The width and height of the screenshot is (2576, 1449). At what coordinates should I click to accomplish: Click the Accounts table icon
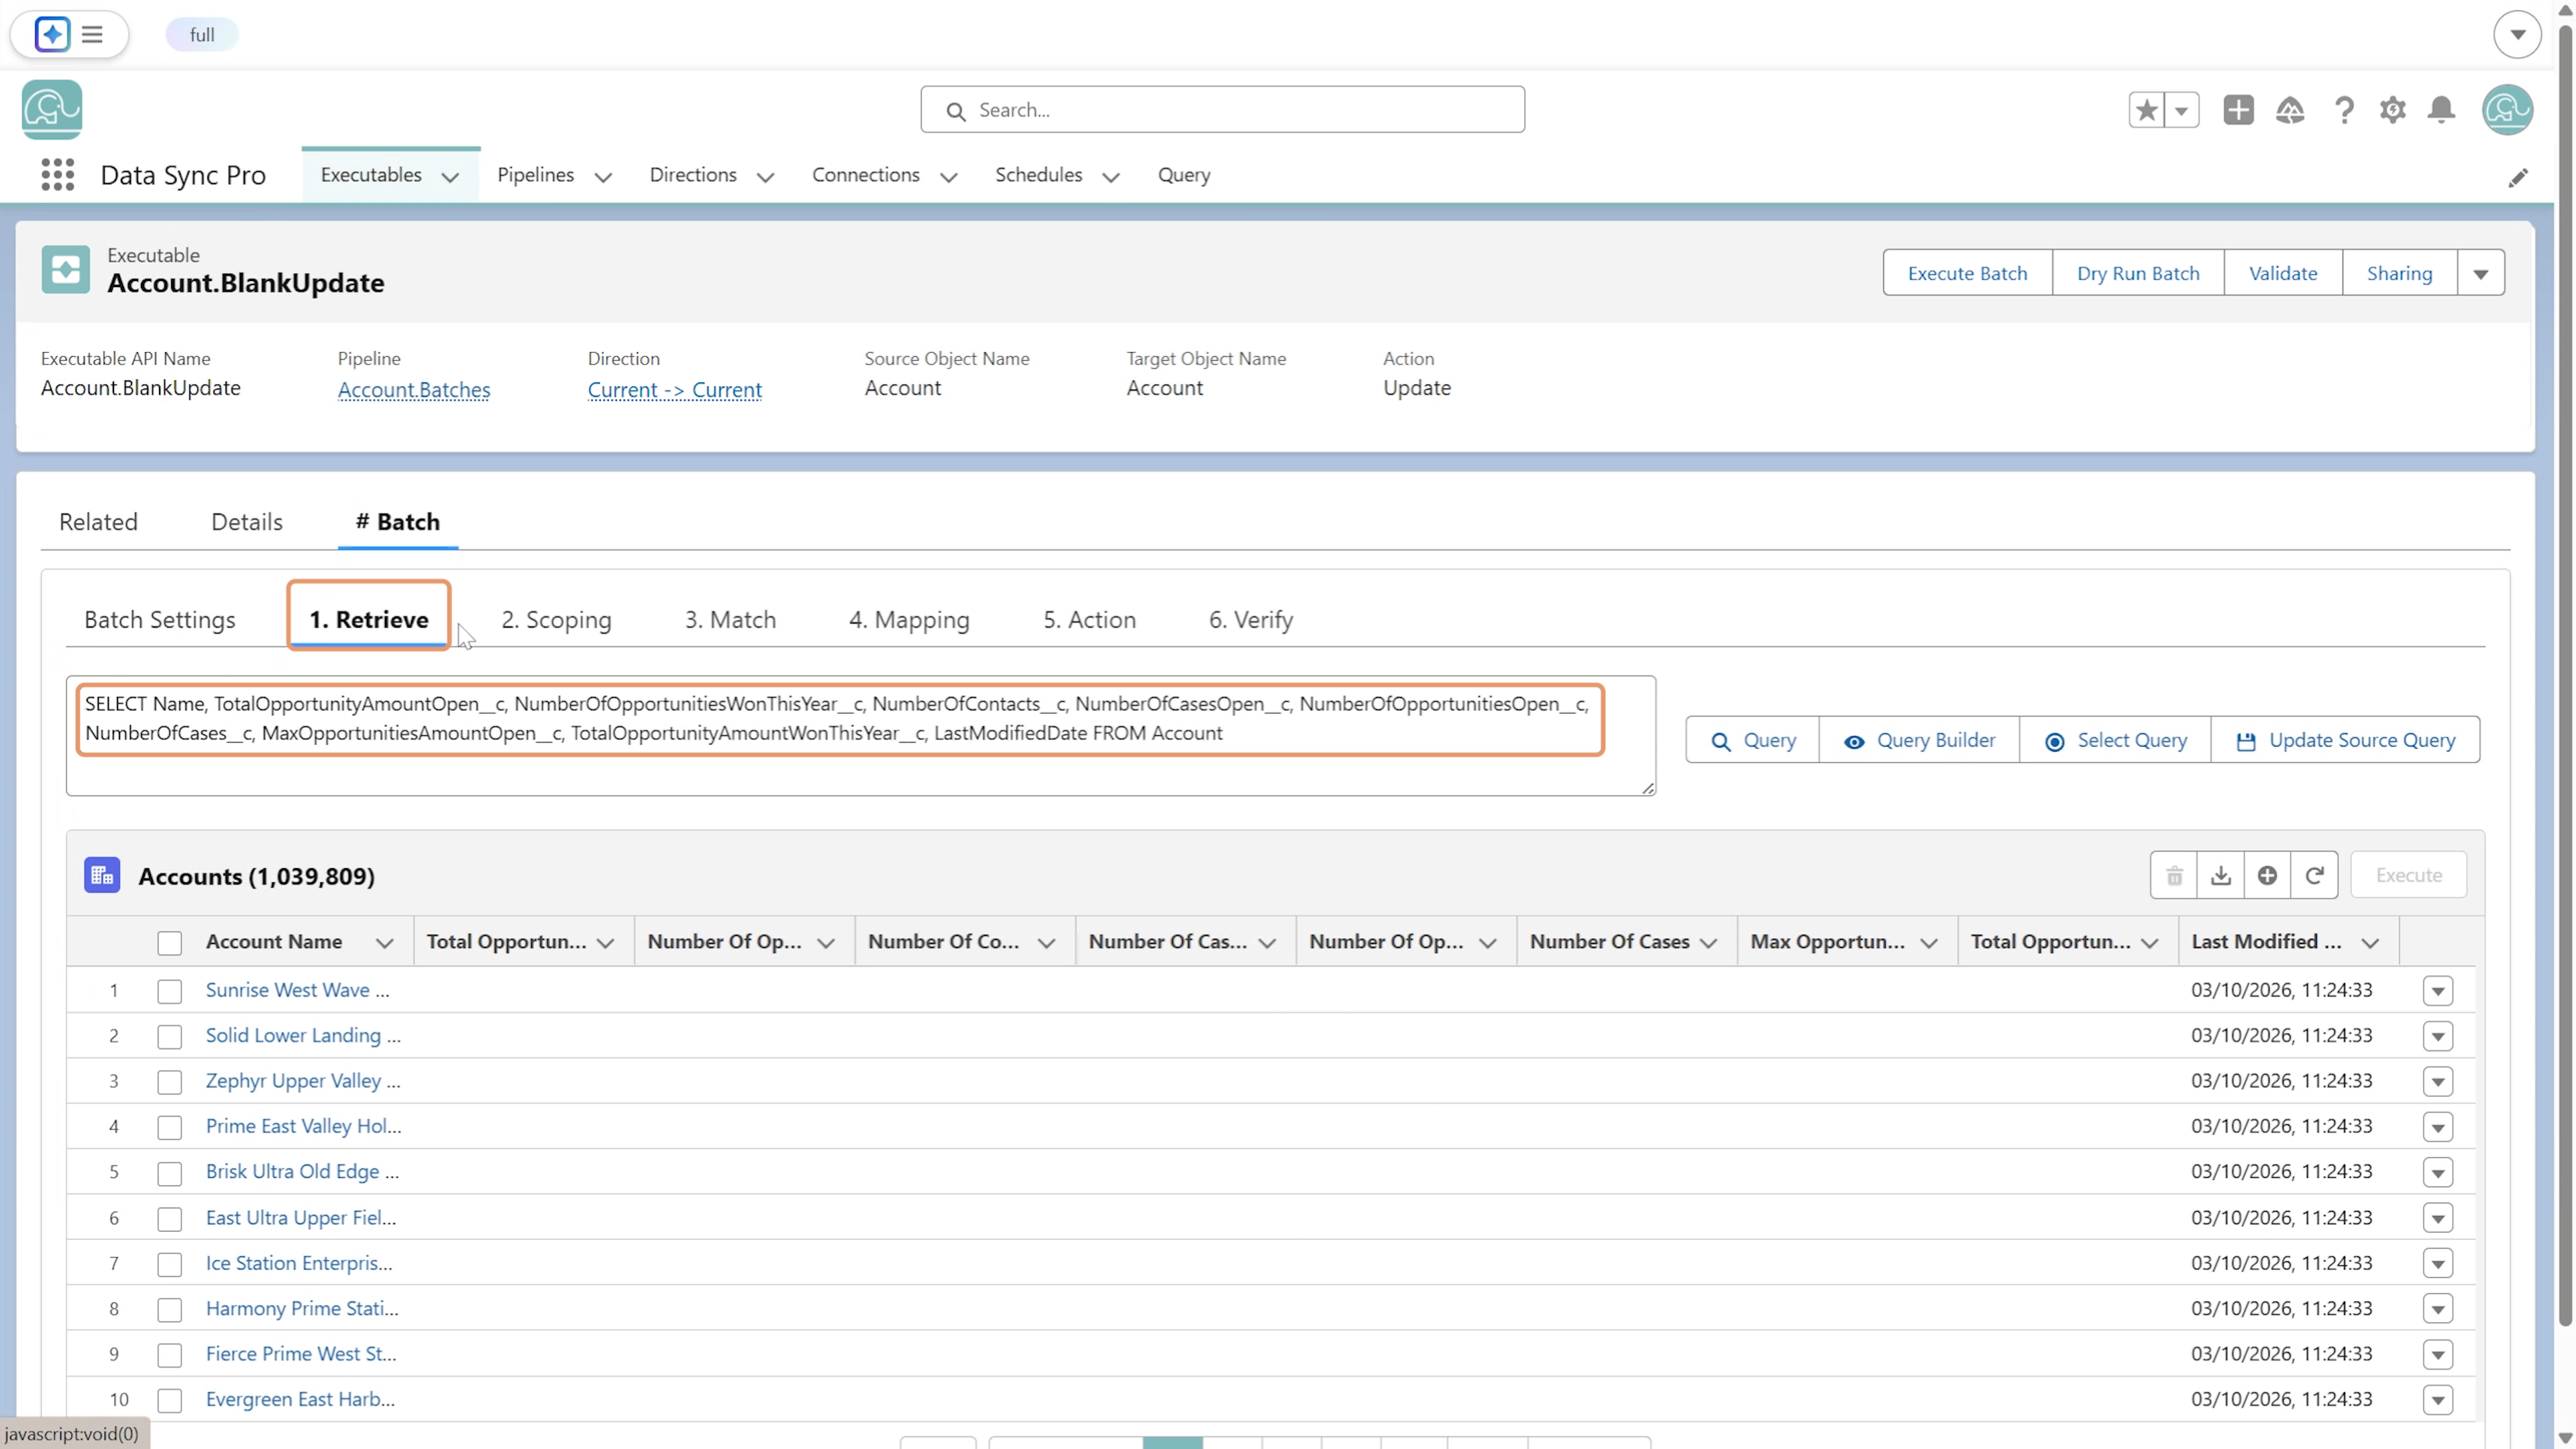tap(102, 875)
